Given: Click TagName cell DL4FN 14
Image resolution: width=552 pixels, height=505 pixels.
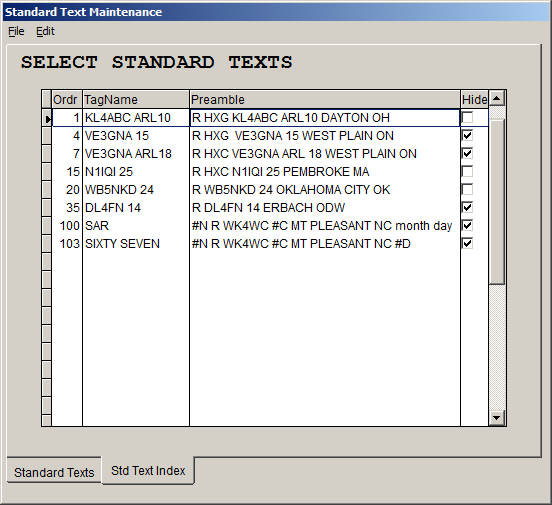Looking at the screenshot, I should (x=136, y=207).
